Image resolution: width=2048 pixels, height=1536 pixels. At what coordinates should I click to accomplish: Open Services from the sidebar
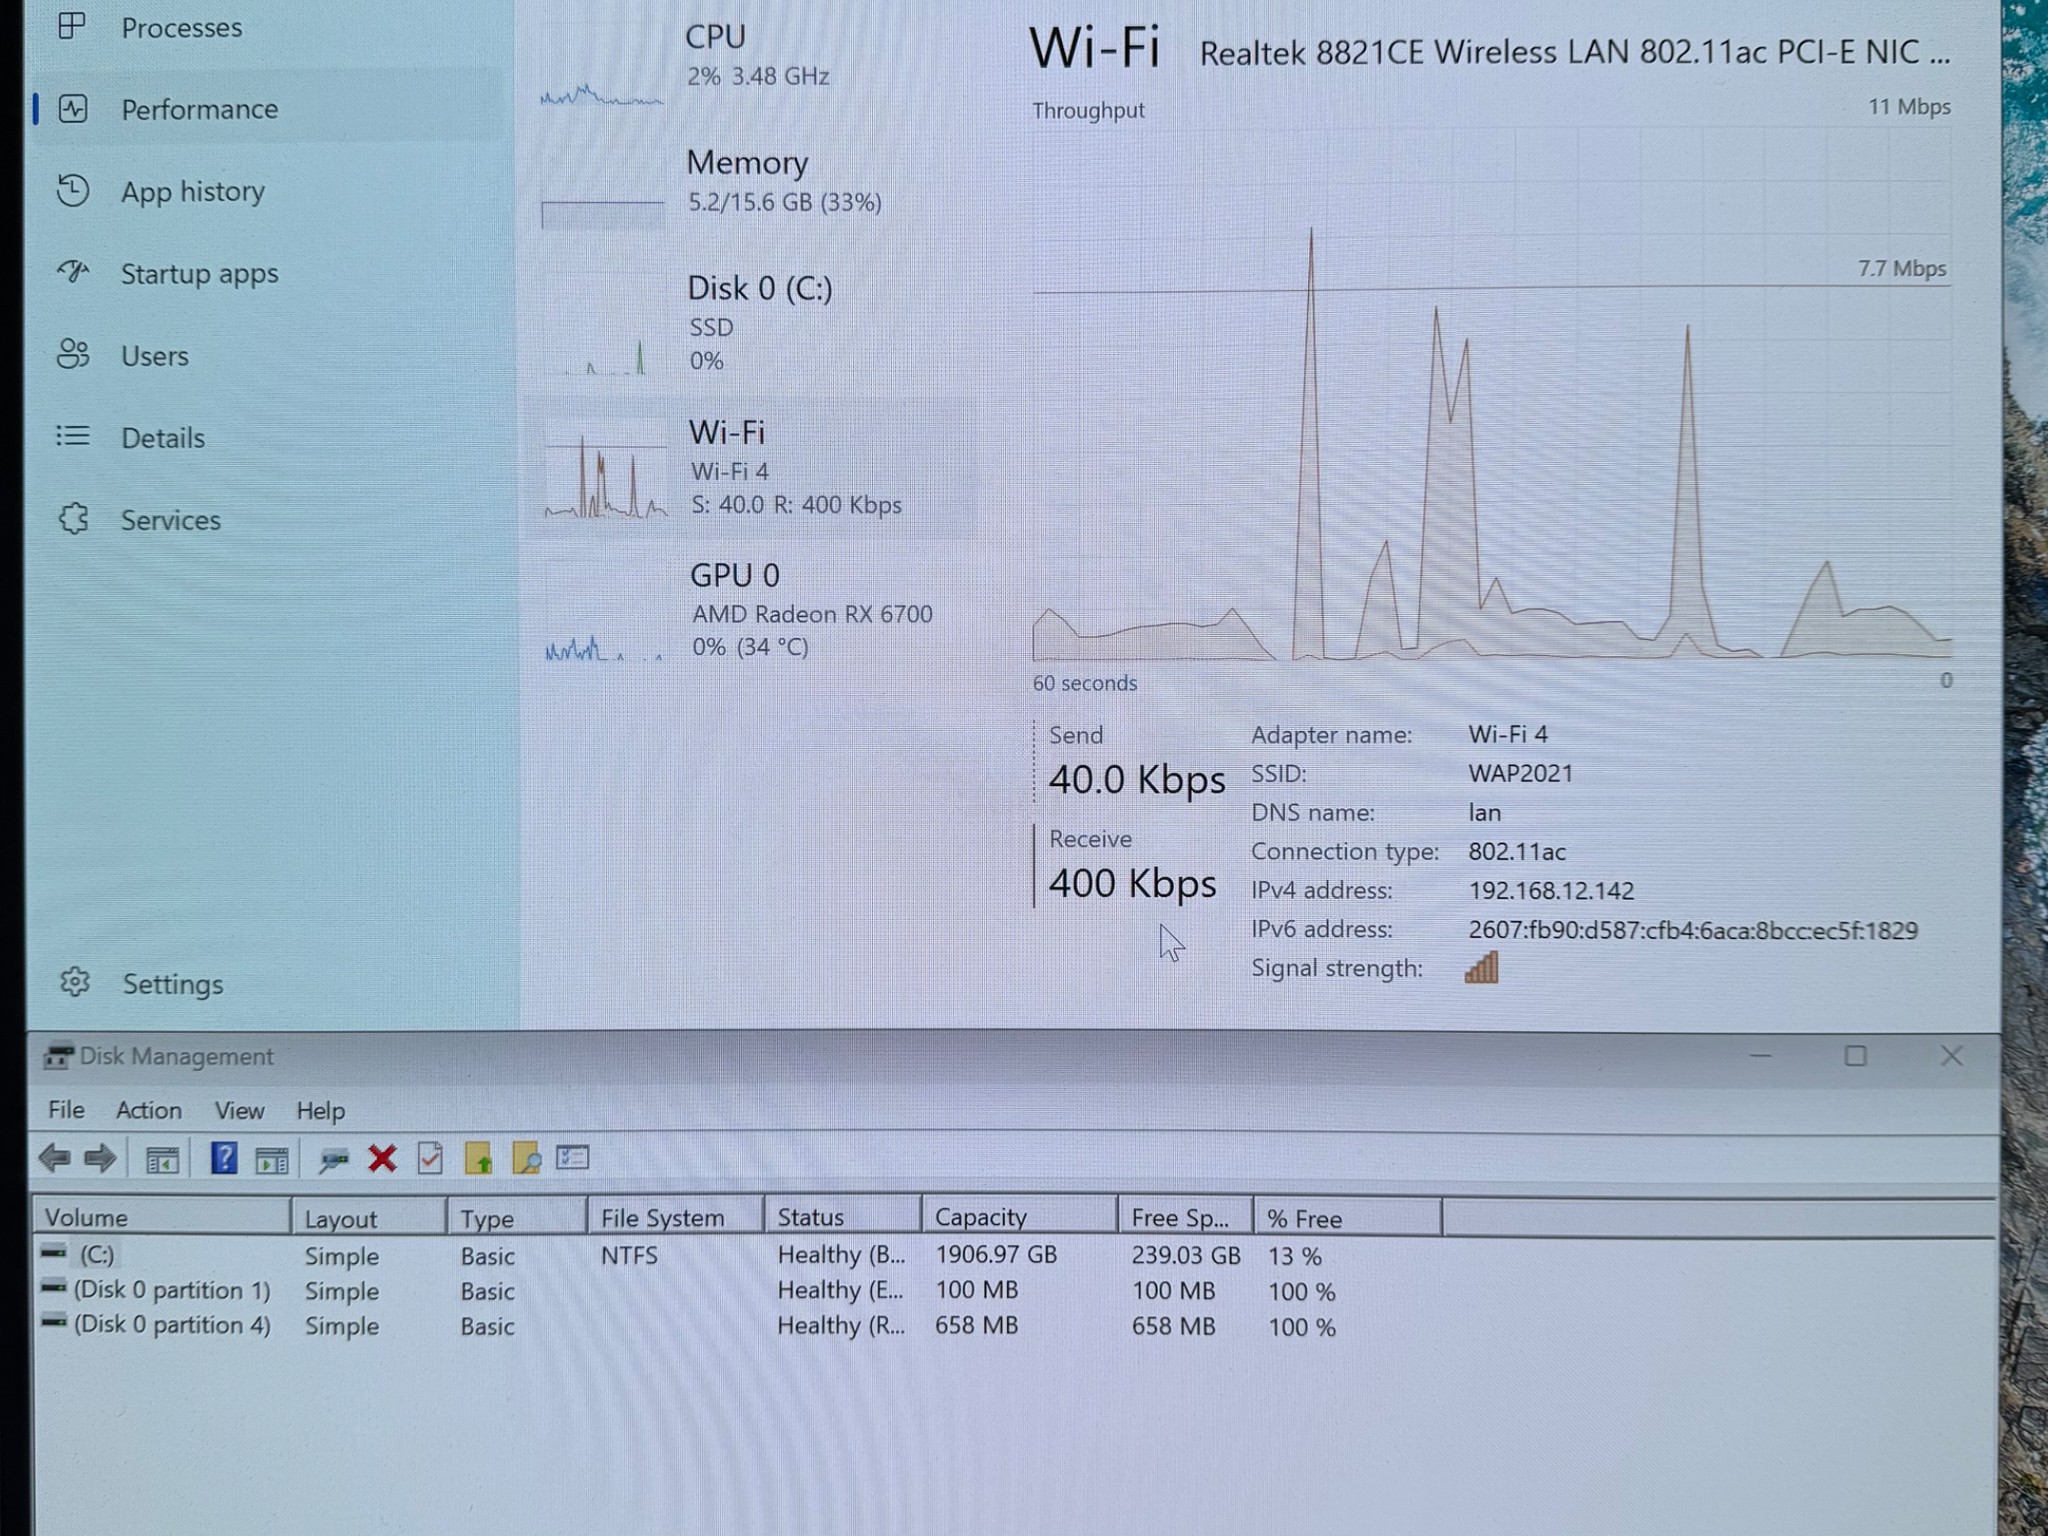point(170,520)
